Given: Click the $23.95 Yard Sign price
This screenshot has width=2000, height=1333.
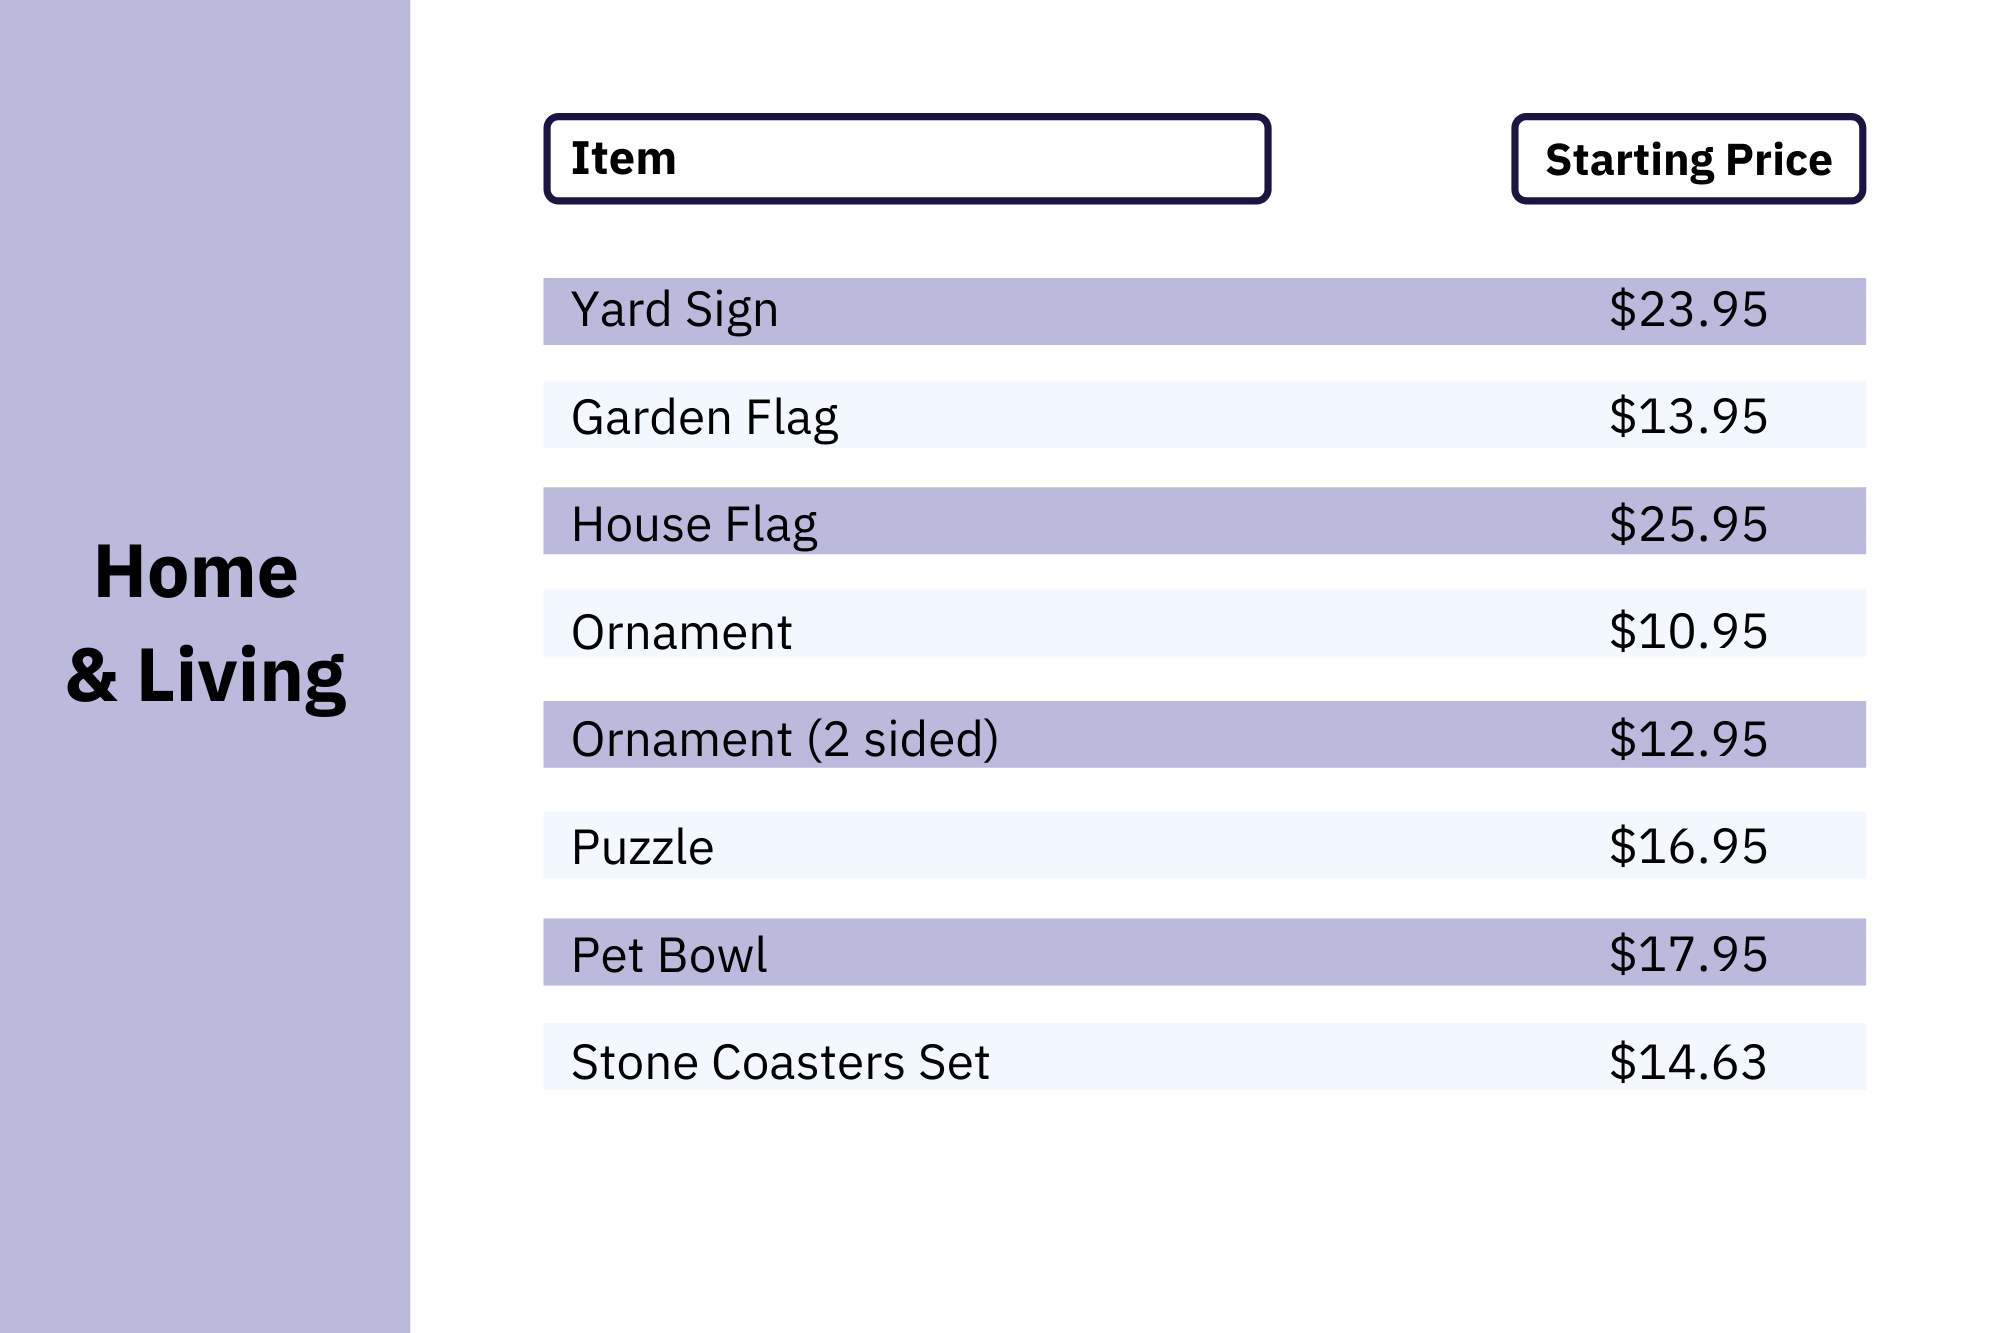Looking at the screenshot, I should pos(1688,310).
